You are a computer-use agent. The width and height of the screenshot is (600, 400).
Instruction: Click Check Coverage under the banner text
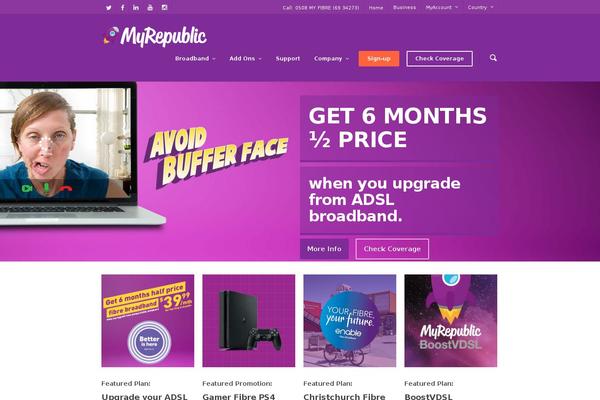click(x=392, y=249)
